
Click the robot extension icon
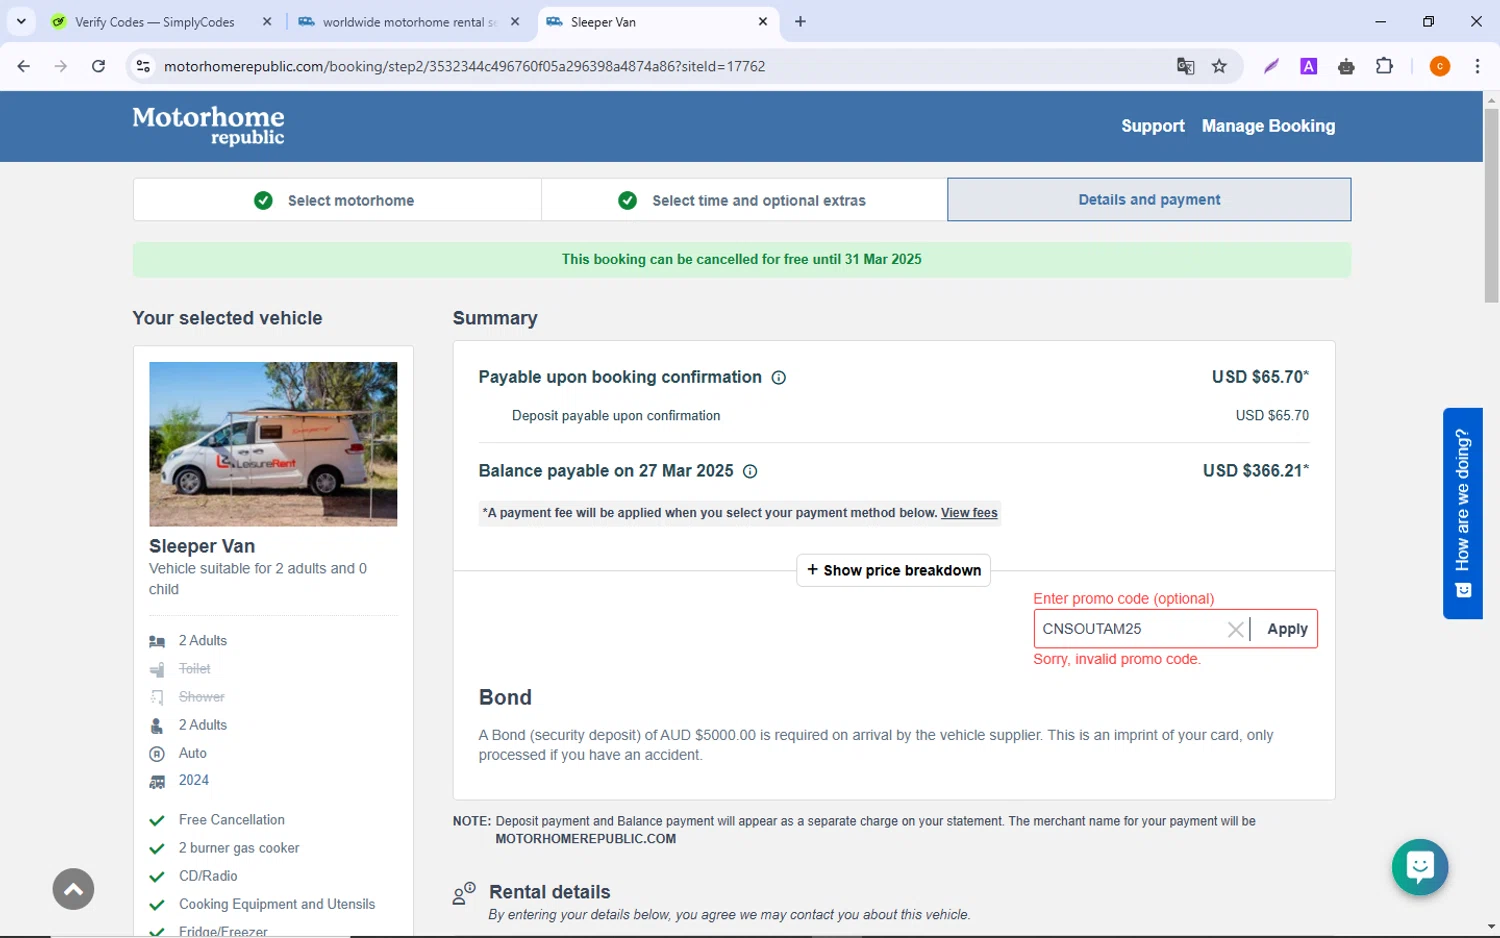[1346, 66]
